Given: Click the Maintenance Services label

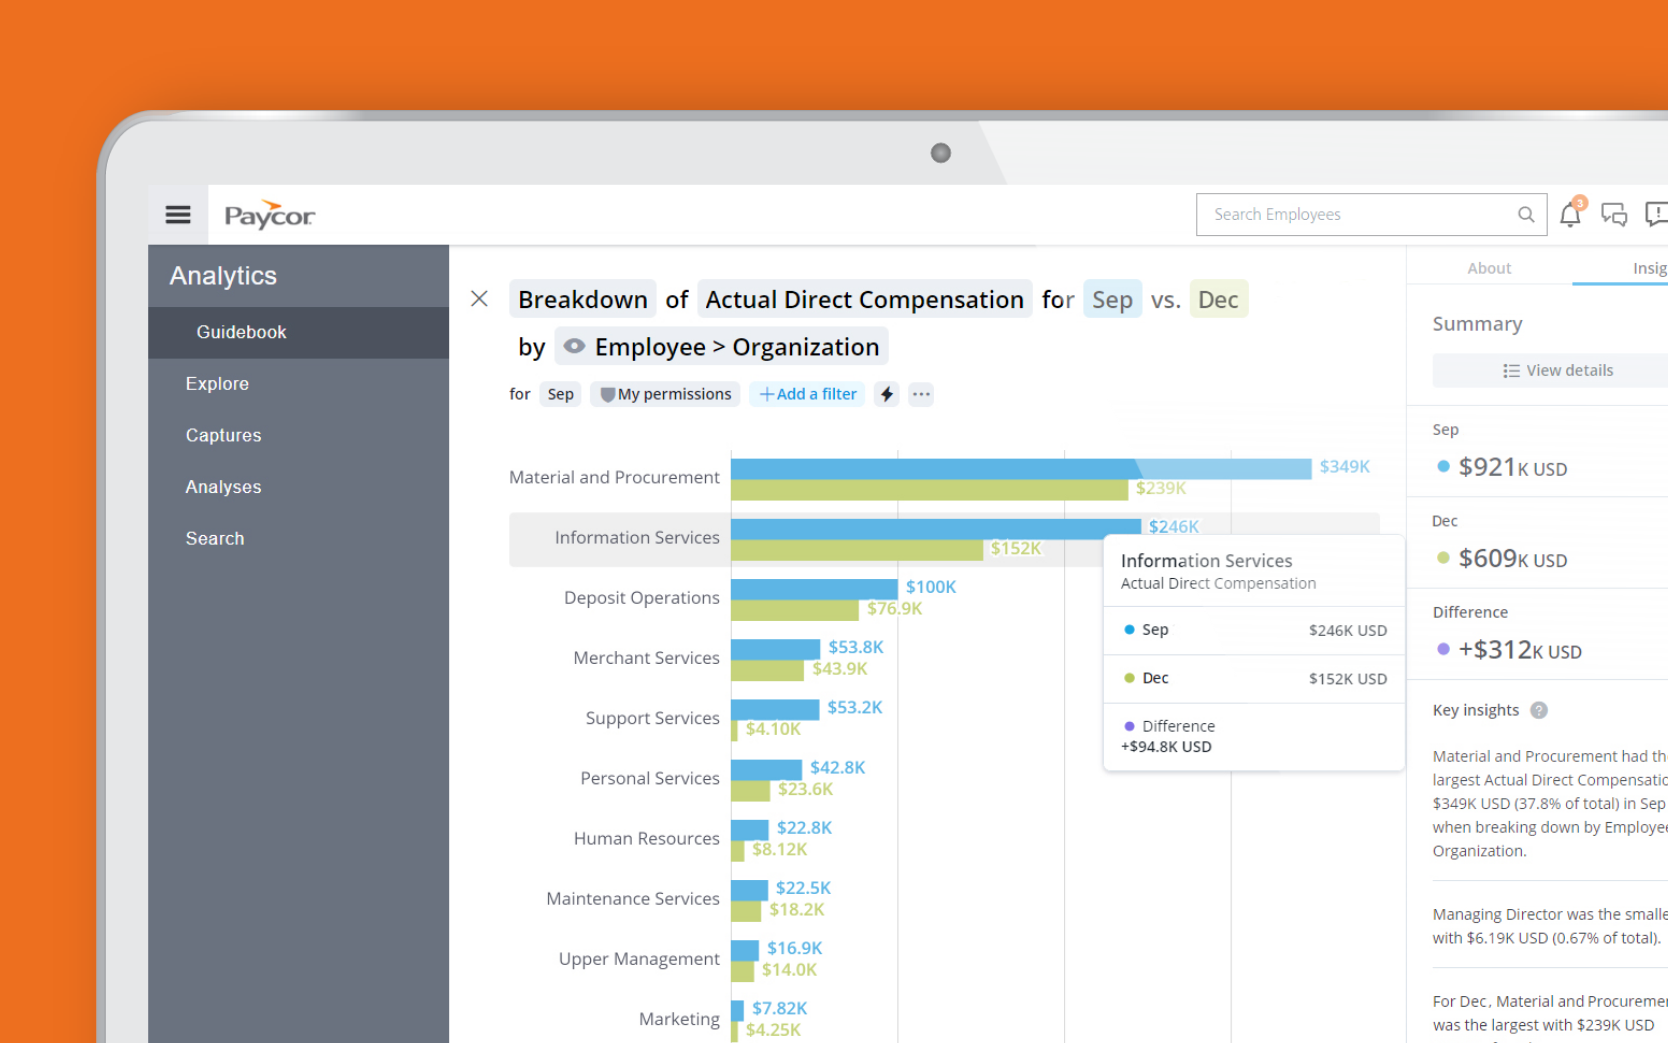Looking at the screenshot, I should [x=633, y=898].
